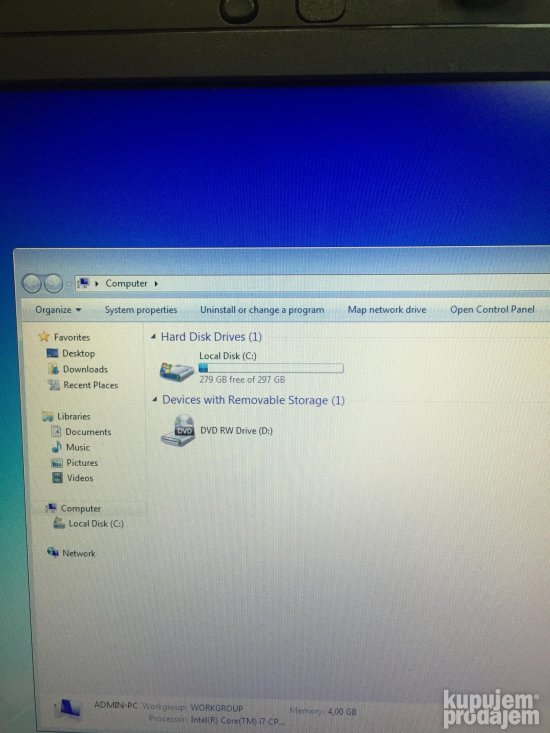Expand the Computer breadcrumb arrow
This screenshot has height=733, width=550.
156,283
